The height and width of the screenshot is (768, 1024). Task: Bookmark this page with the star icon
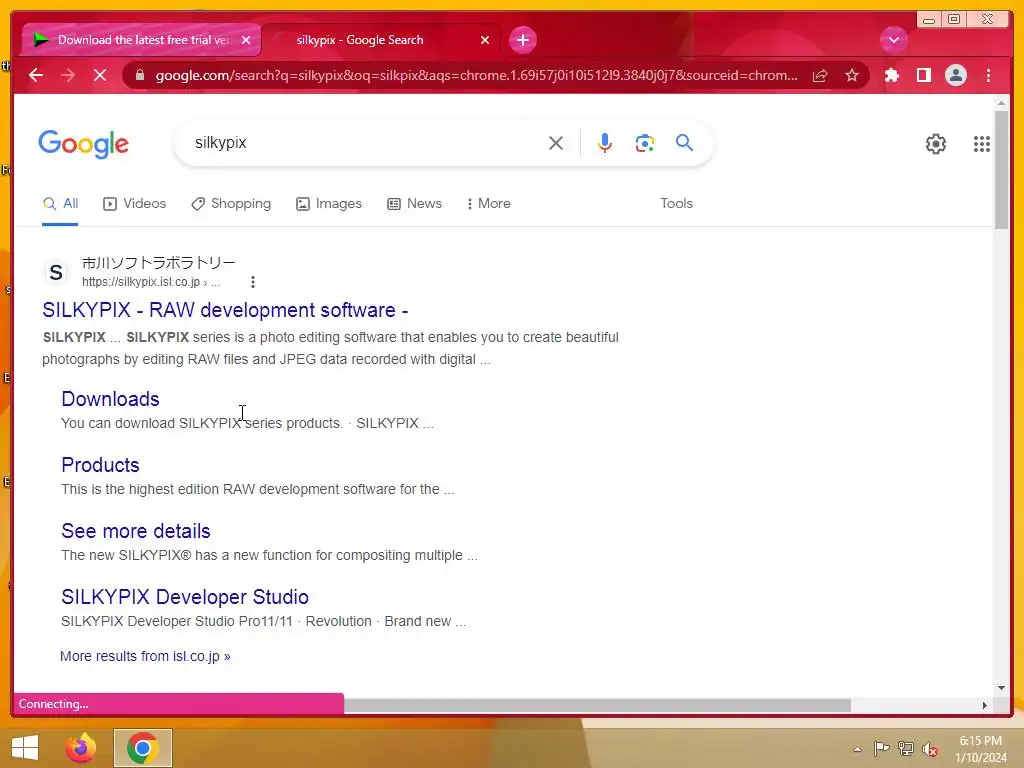852,75
